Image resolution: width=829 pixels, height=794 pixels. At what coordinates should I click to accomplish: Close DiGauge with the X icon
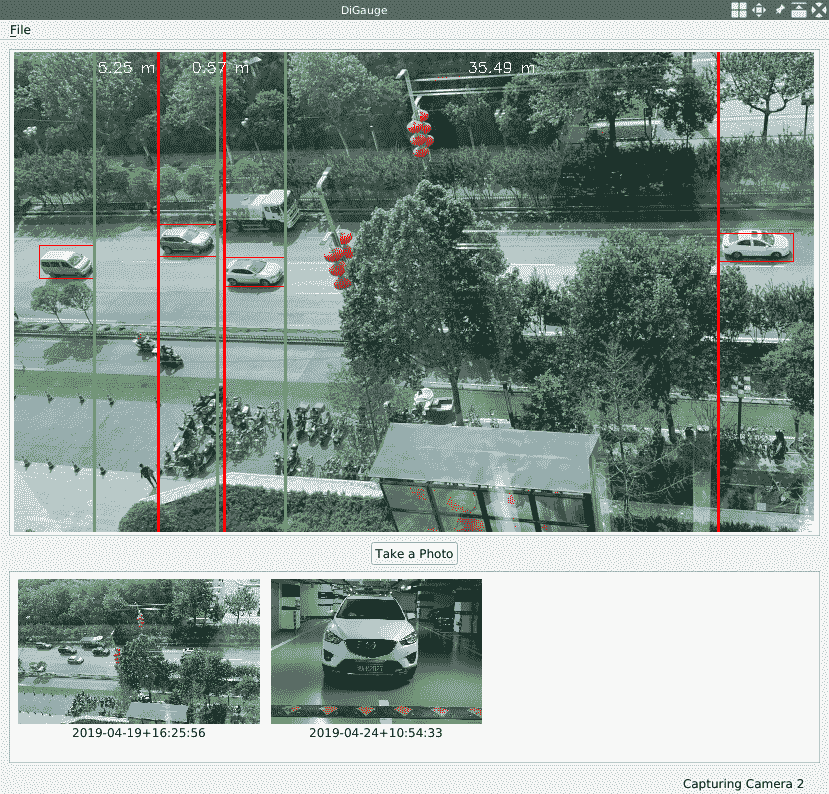[819, 10]
